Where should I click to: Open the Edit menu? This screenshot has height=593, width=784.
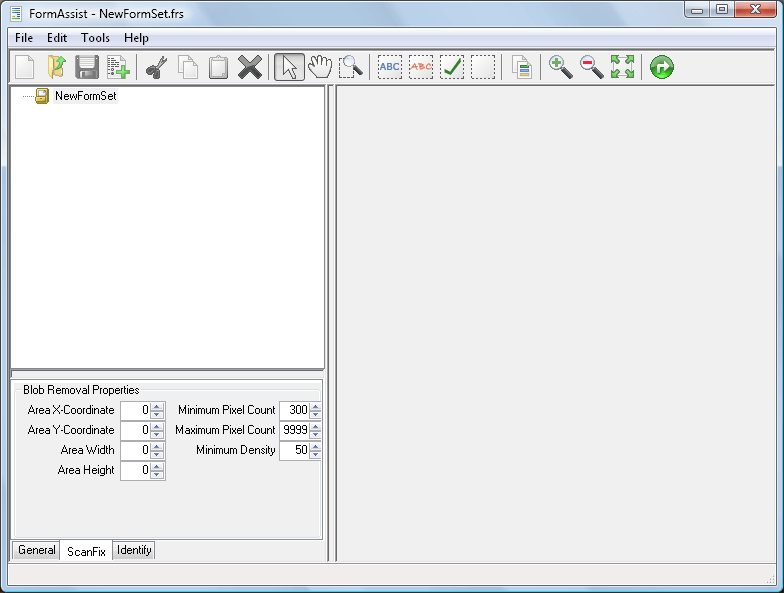click(57, 38)
